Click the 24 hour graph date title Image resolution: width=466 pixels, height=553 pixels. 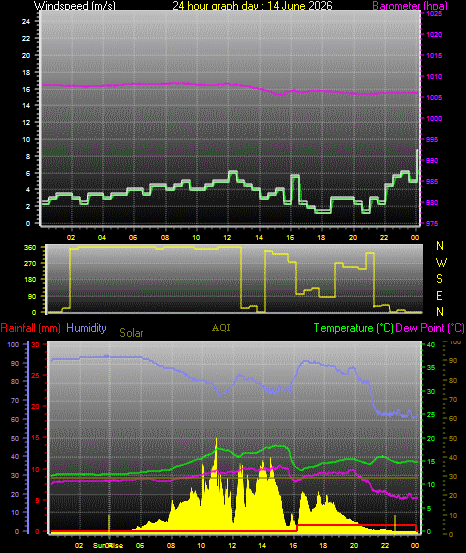[x=252, y=6]
